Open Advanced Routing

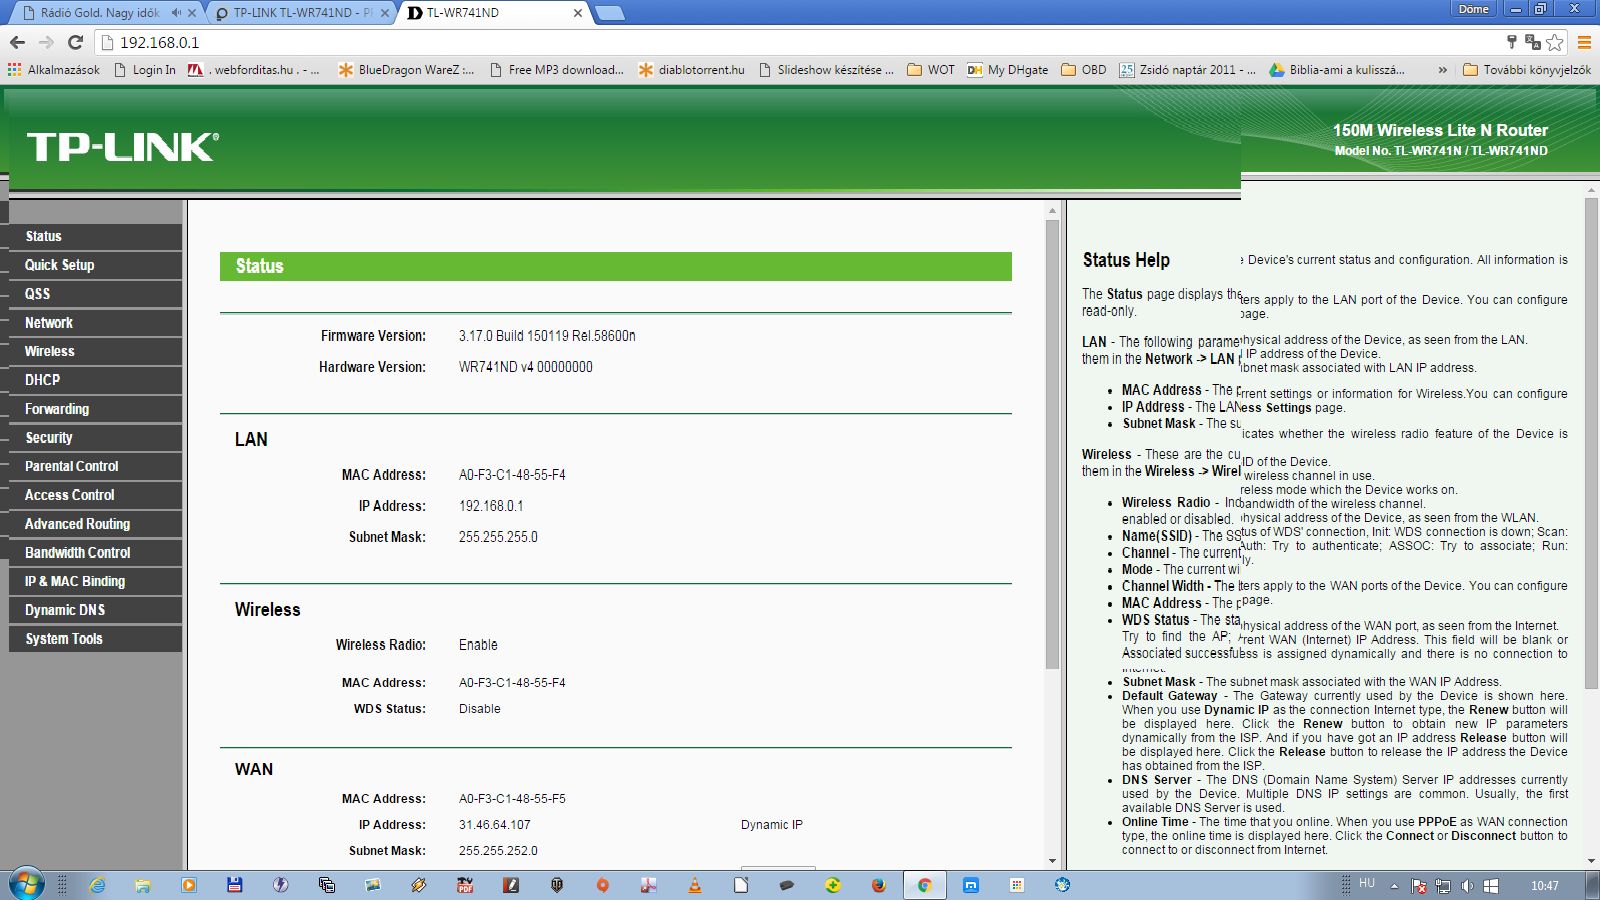click(95, 524)
